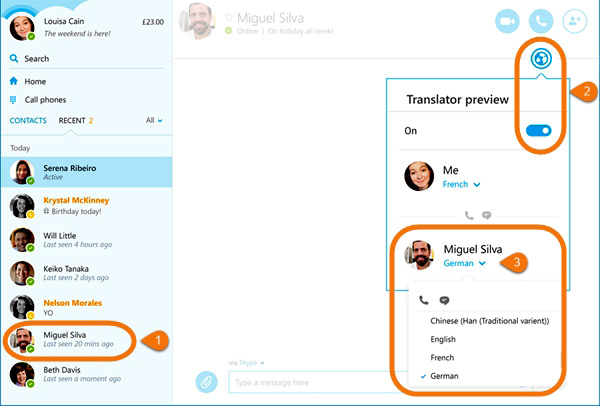This screenshot has height=406, width=600.
Task: Attach a file with the paperclip icon
Action: (x=207, y=382)
